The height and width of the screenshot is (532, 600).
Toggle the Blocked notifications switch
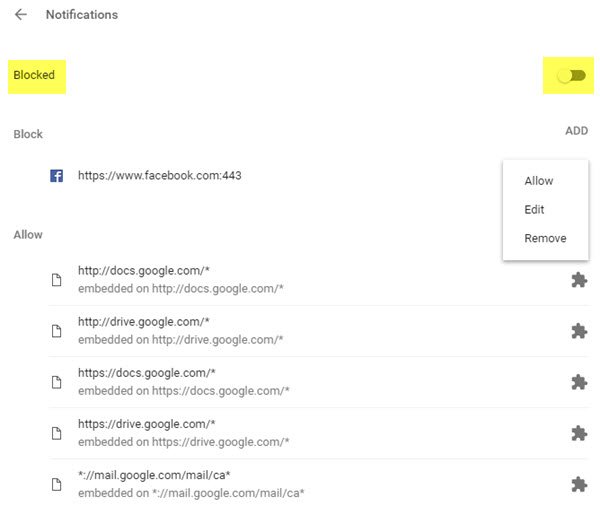(x=570, y=76)
